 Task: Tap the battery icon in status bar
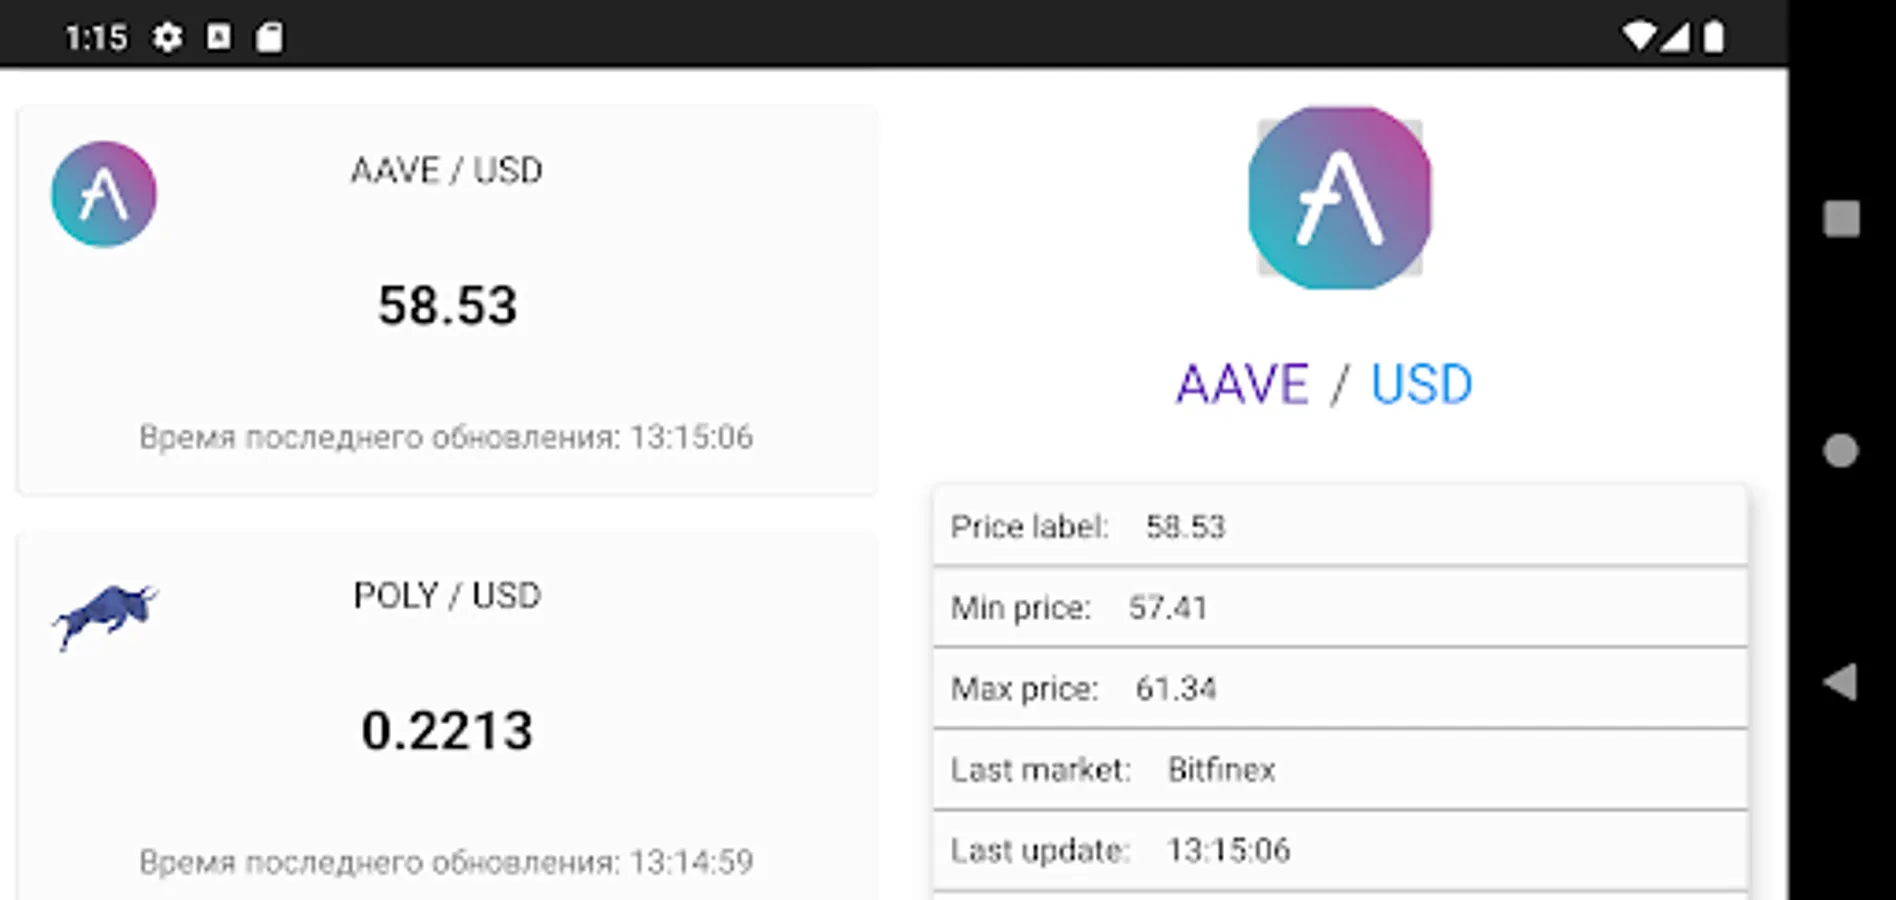[x=1713, y=37]
